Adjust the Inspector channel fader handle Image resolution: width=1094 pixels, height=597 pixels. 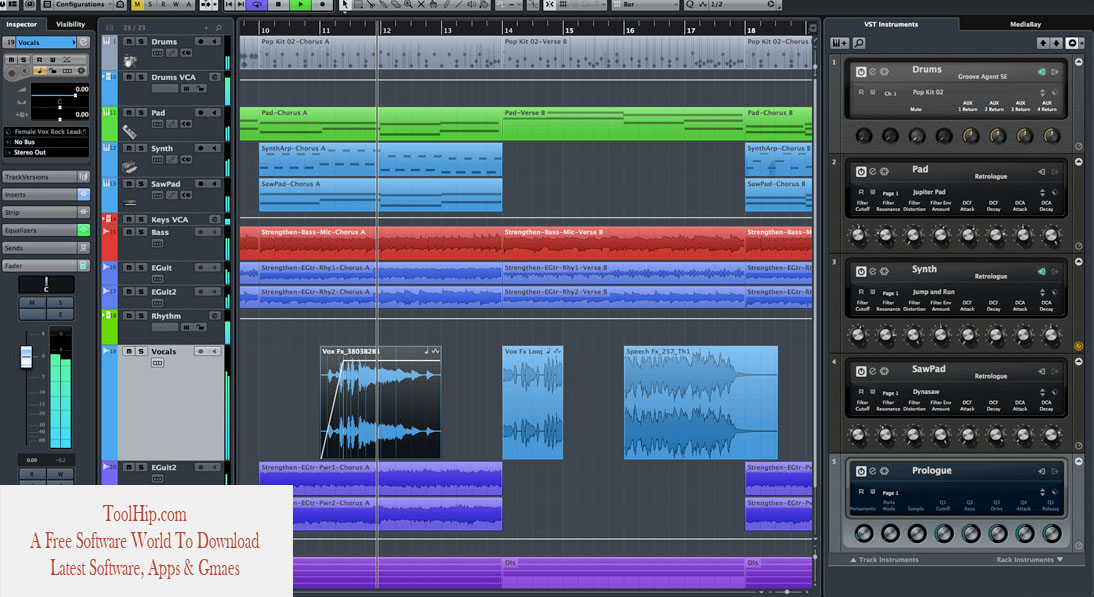click(27, 356)
